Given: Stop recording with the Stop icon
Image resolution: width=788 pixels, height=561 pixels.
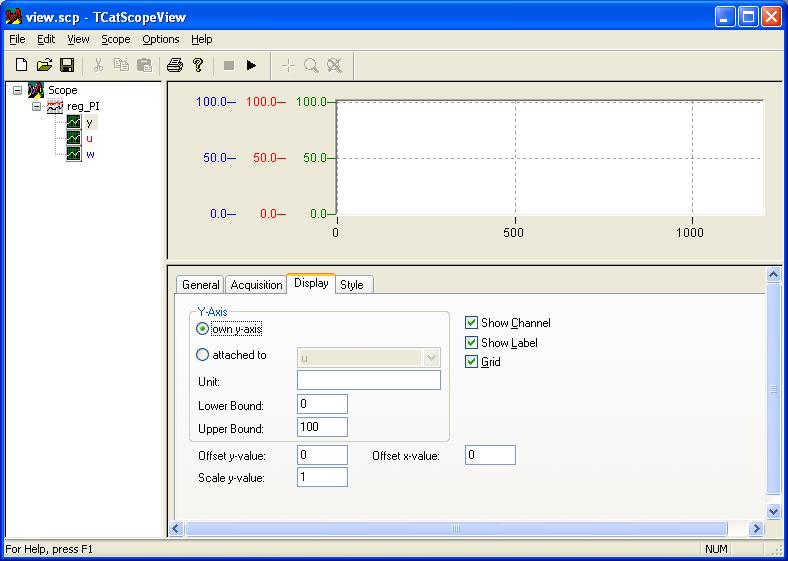Looking at the screenshot, I should pyautogui.click(x=229, y=65).
